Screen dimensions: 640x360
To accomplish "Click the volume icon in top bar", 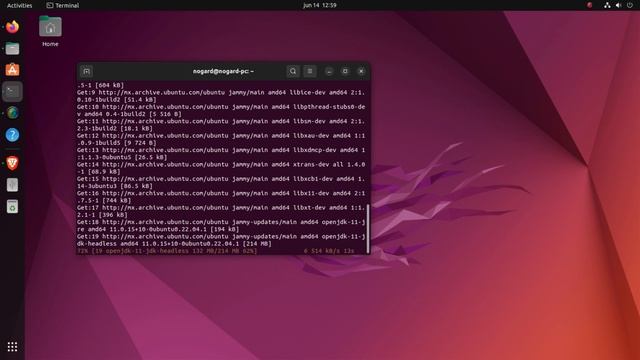I will (619, 5).
